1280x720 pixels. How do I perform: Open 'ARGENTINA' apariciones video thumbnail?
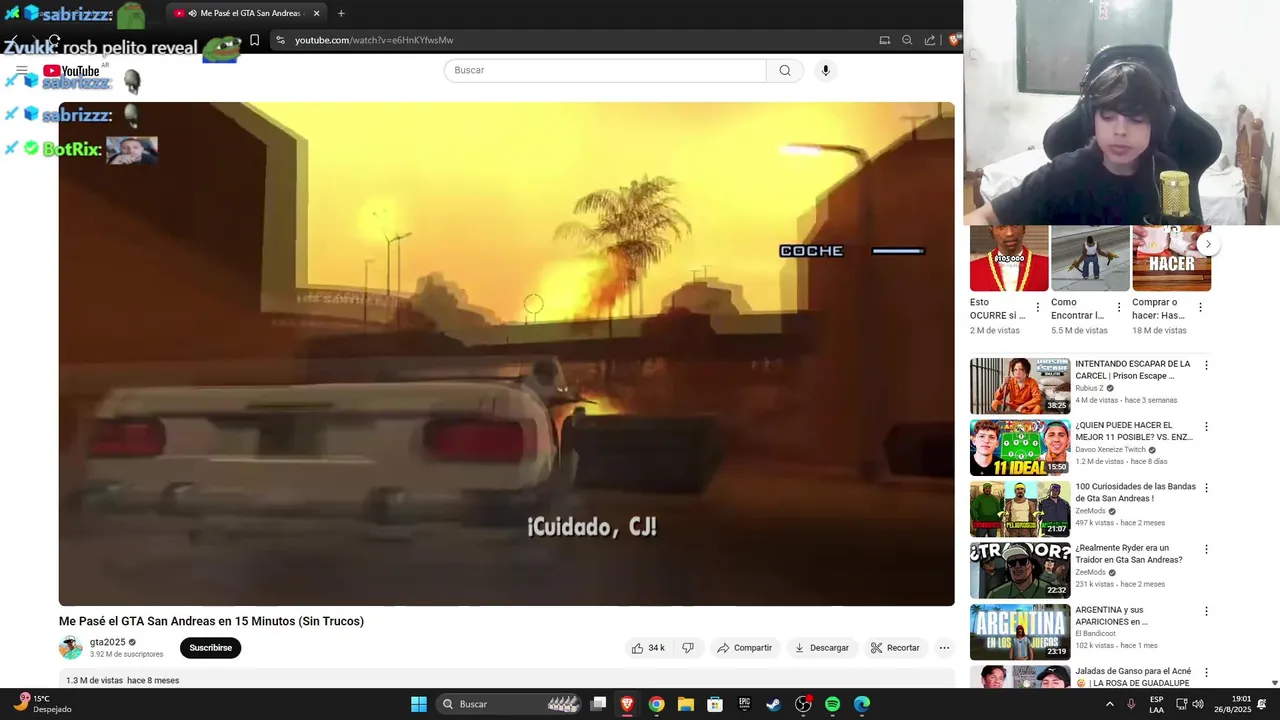pos(1020,632)
